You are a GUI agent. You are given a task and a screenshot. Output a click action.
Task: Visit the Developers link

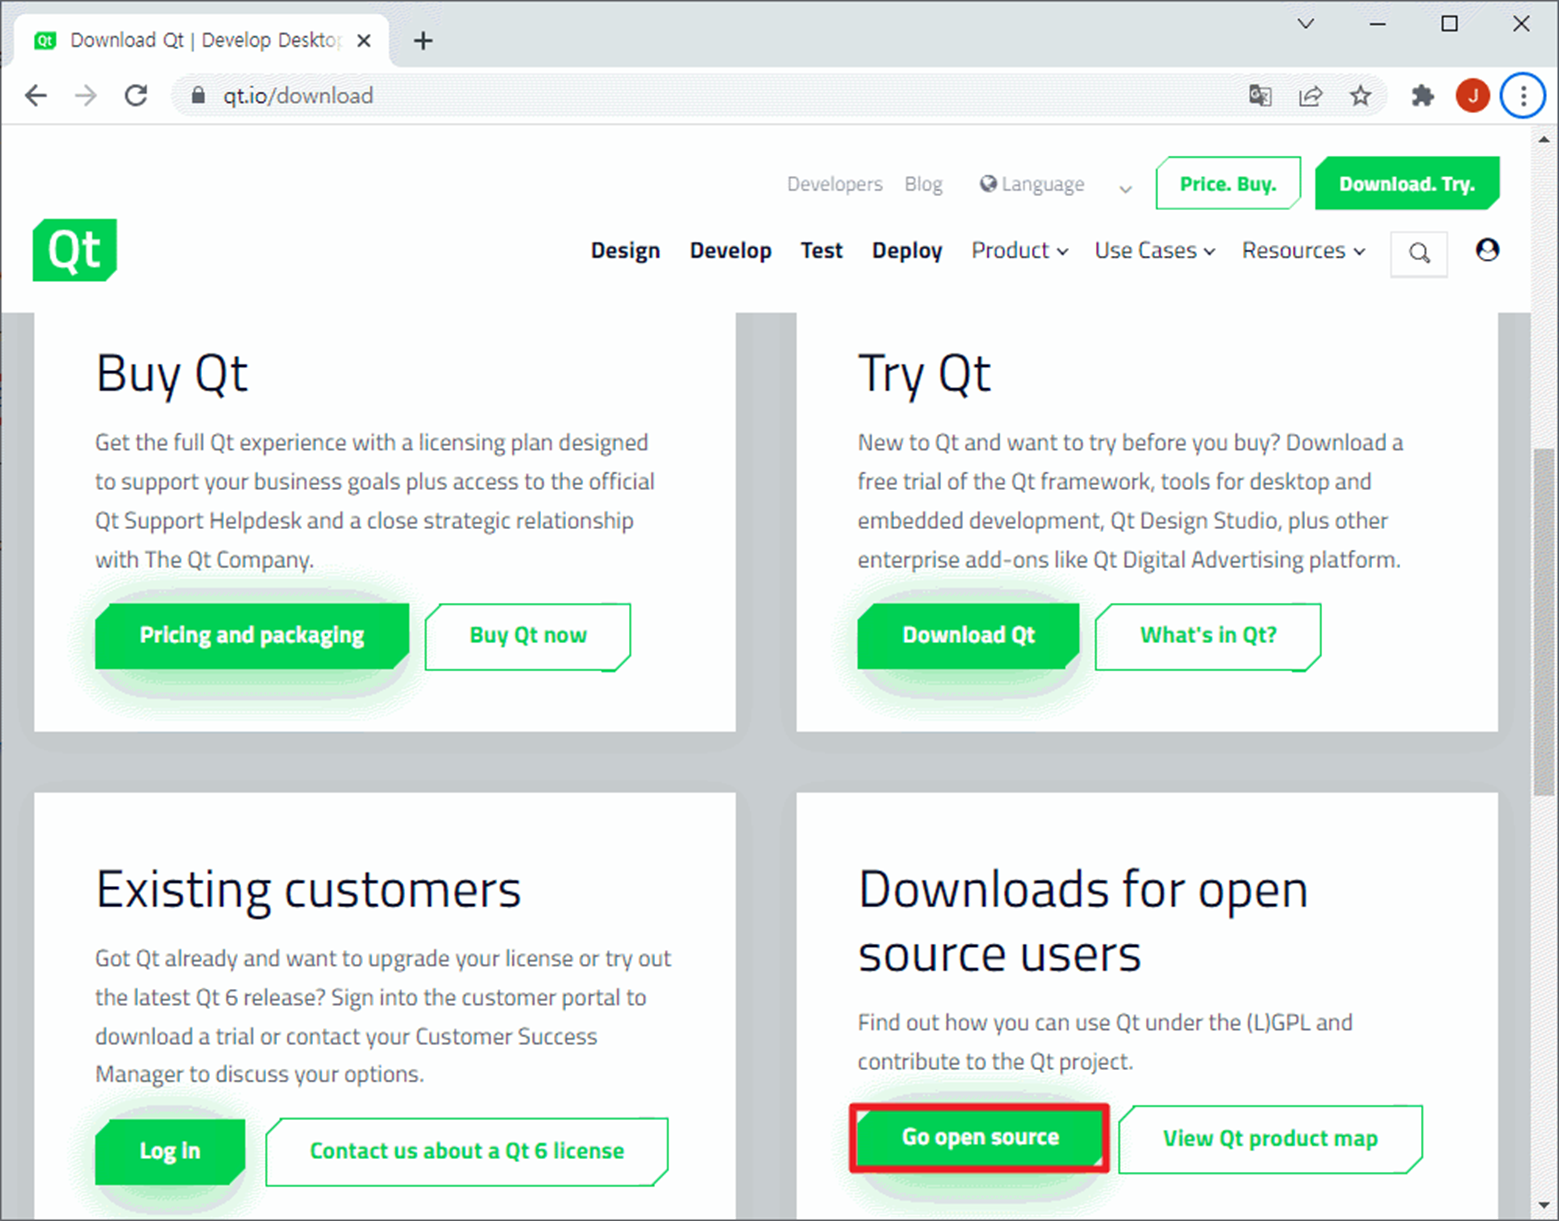point(834,184)
